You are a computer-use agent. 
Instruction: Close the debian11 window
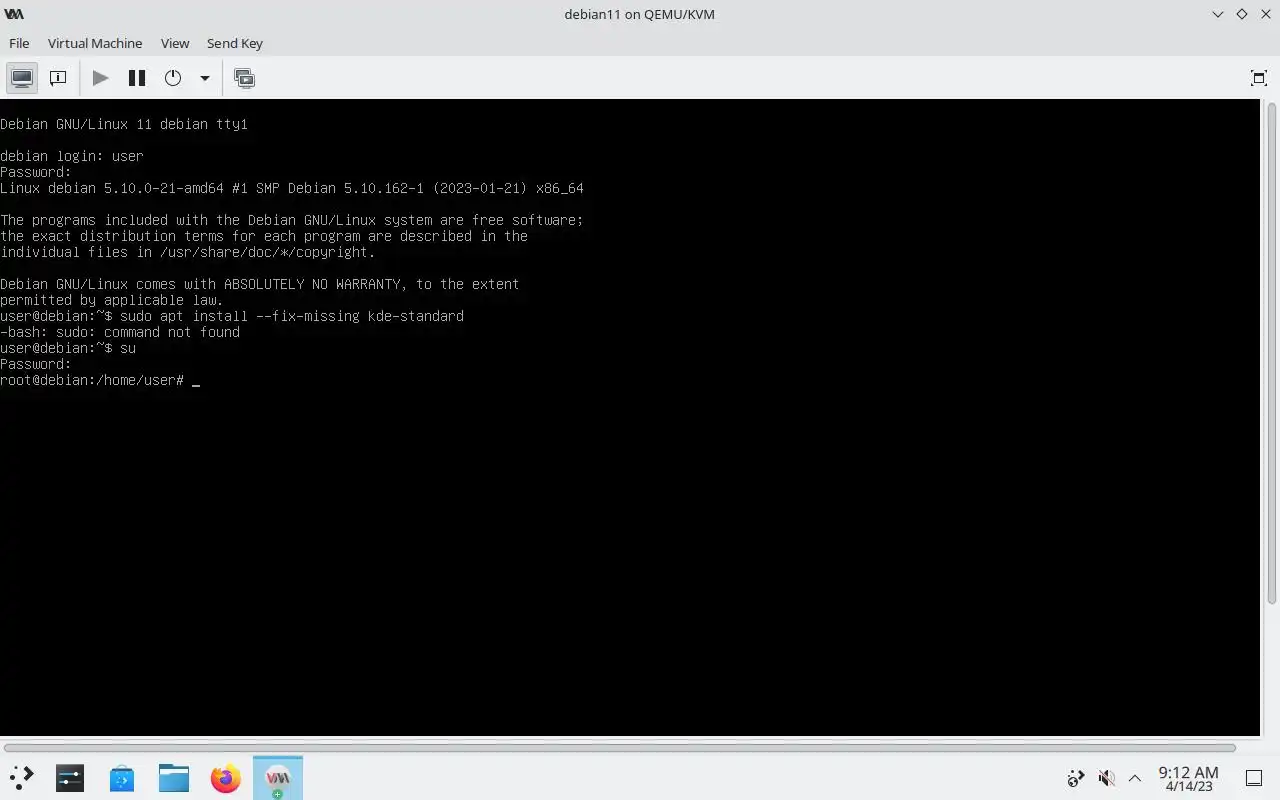click(x=1265, y=14)
